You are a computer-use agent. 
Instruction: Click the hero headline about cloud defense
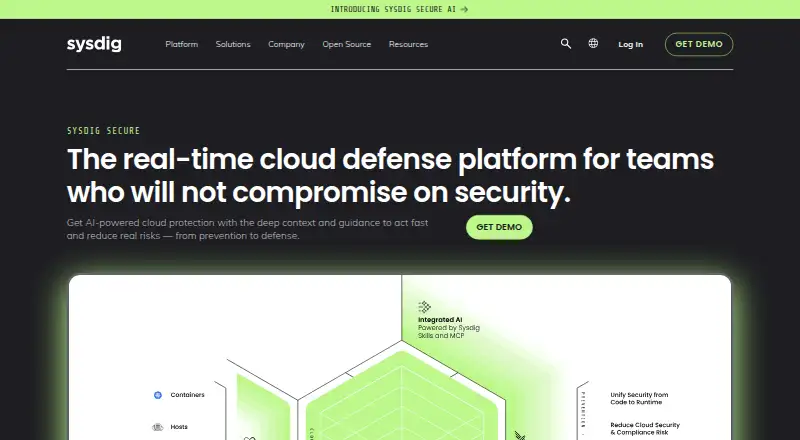pyautogui.click(x=390, y=175)
